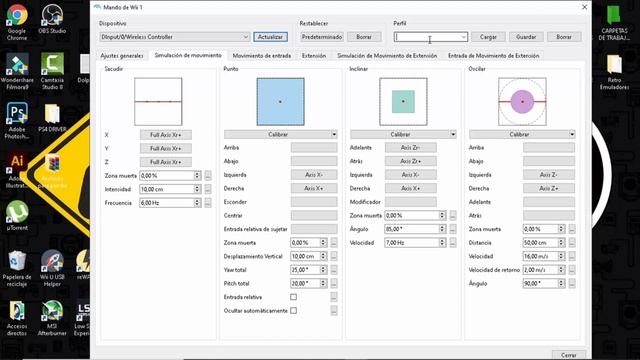Click the Cerrar button

569,355
